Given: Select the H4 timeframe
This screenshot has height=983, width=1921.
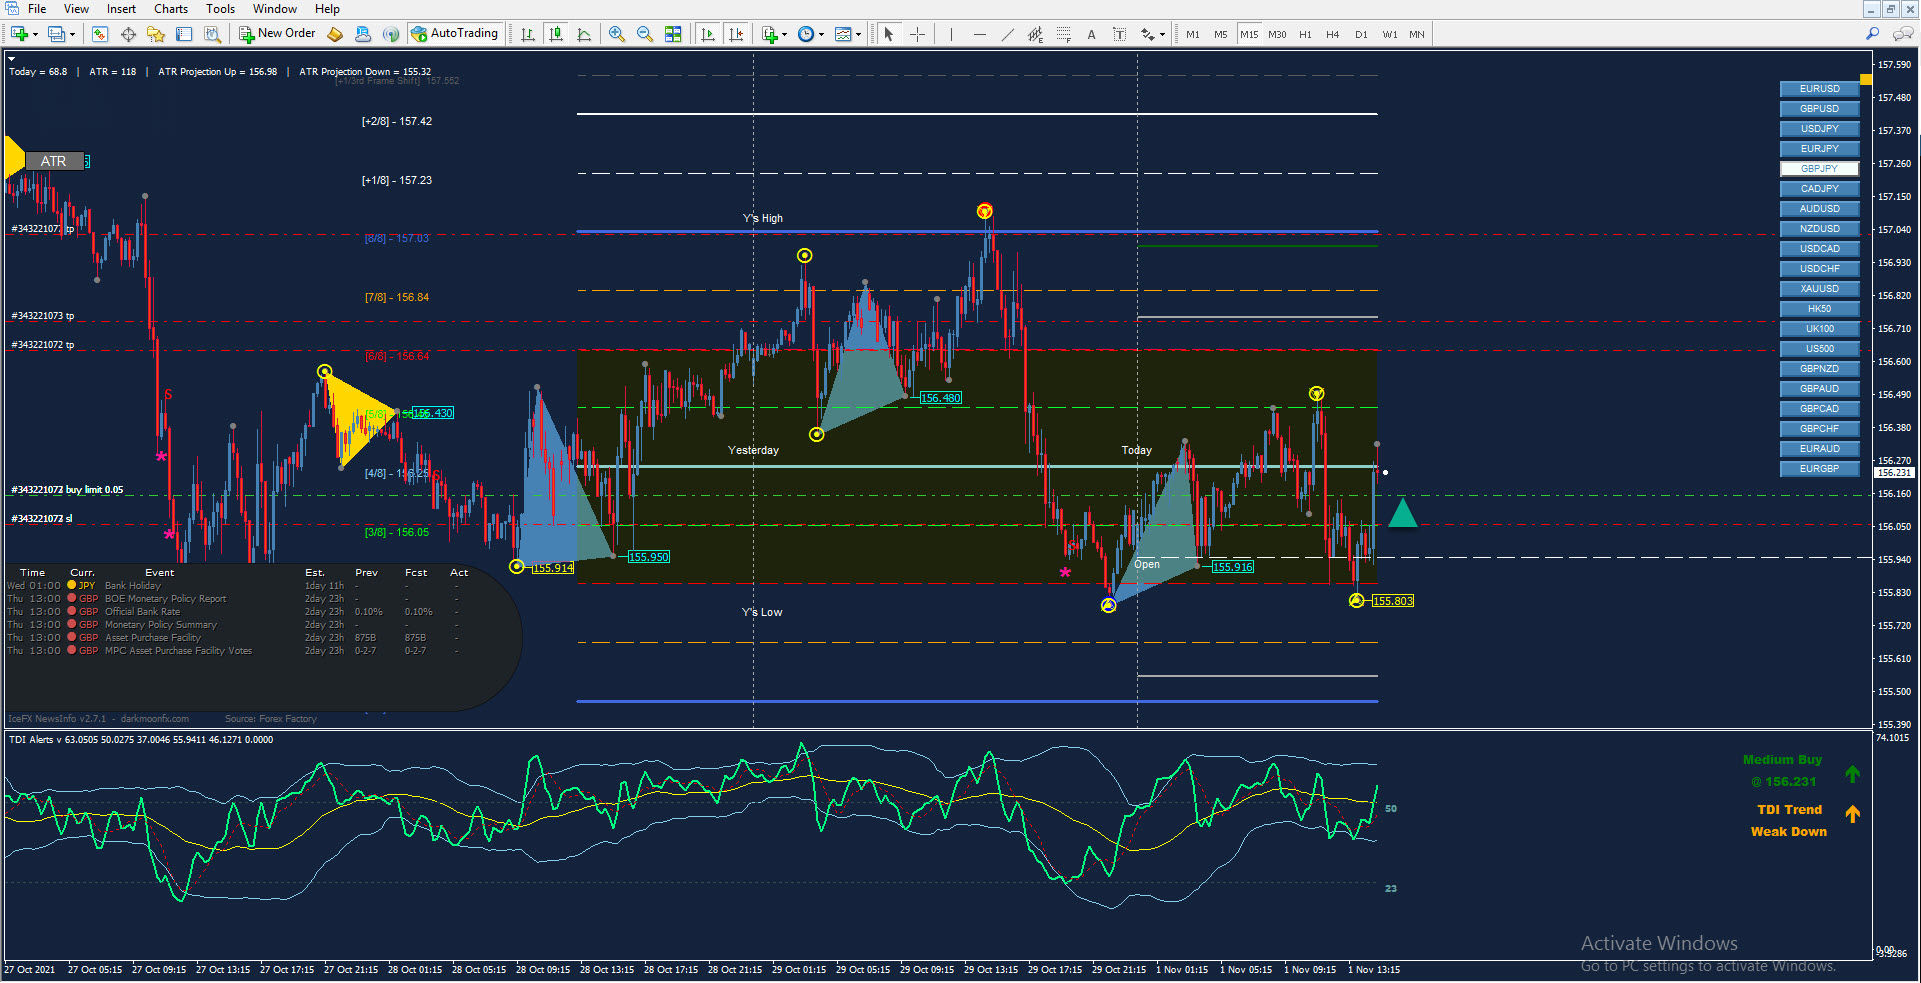Looking at the screenshot, I should 1333,34.
